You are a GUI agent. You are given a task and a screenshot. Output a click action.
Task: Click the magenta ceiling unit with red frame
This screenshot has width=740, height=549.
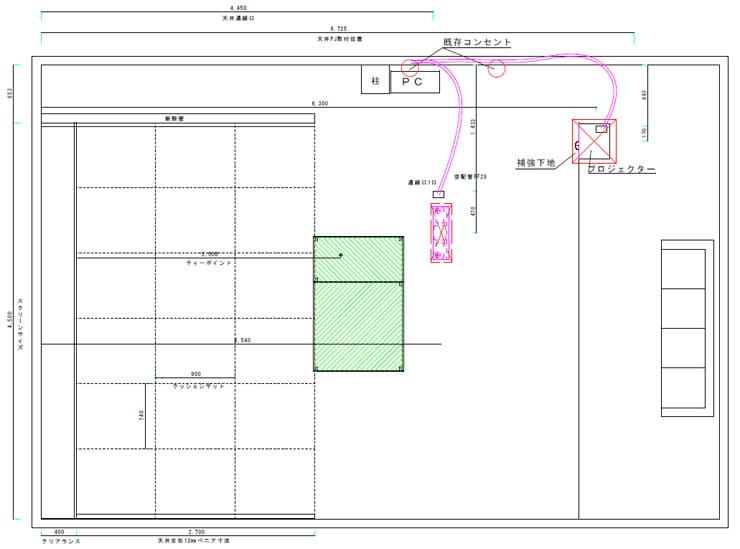point(440,233)
